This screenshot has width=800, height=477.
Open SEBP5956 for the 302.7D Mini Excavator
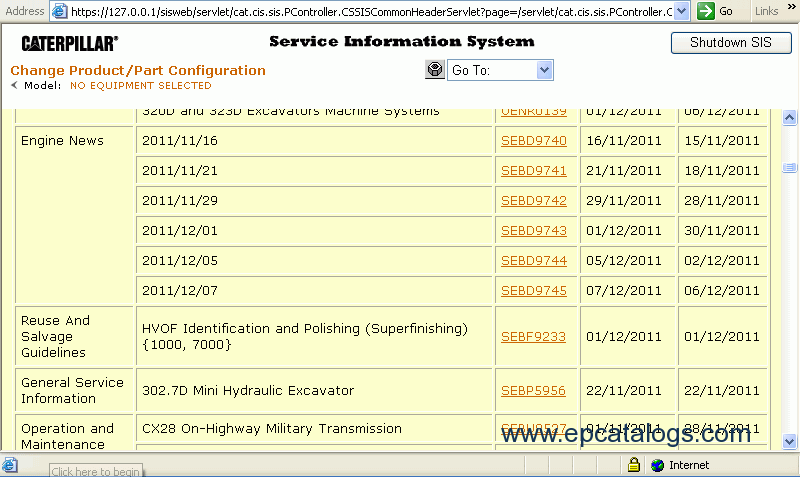tap(533, 391)
